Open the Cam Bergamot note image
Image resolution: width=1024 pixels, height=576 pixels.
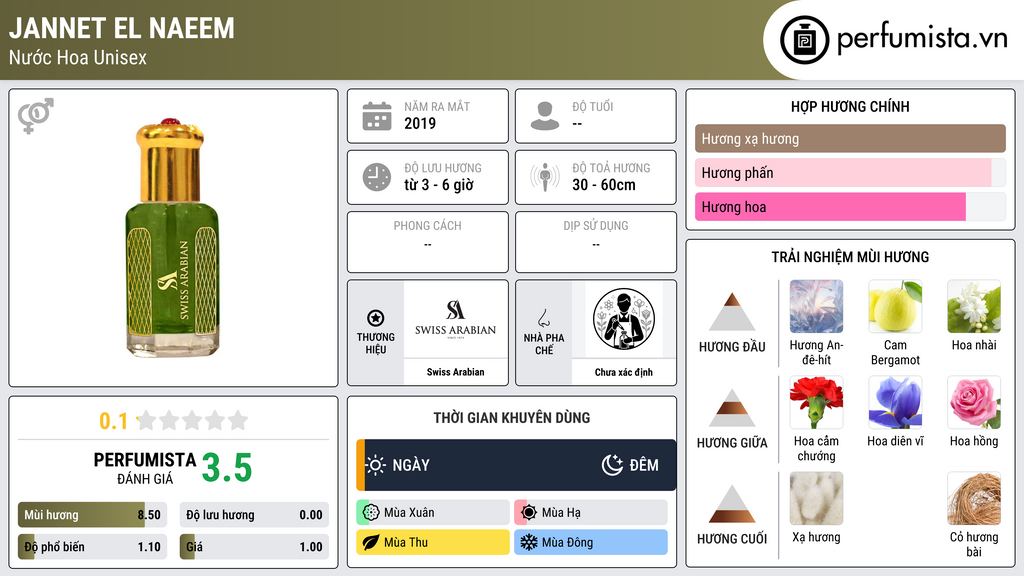(x=895, y=306)
